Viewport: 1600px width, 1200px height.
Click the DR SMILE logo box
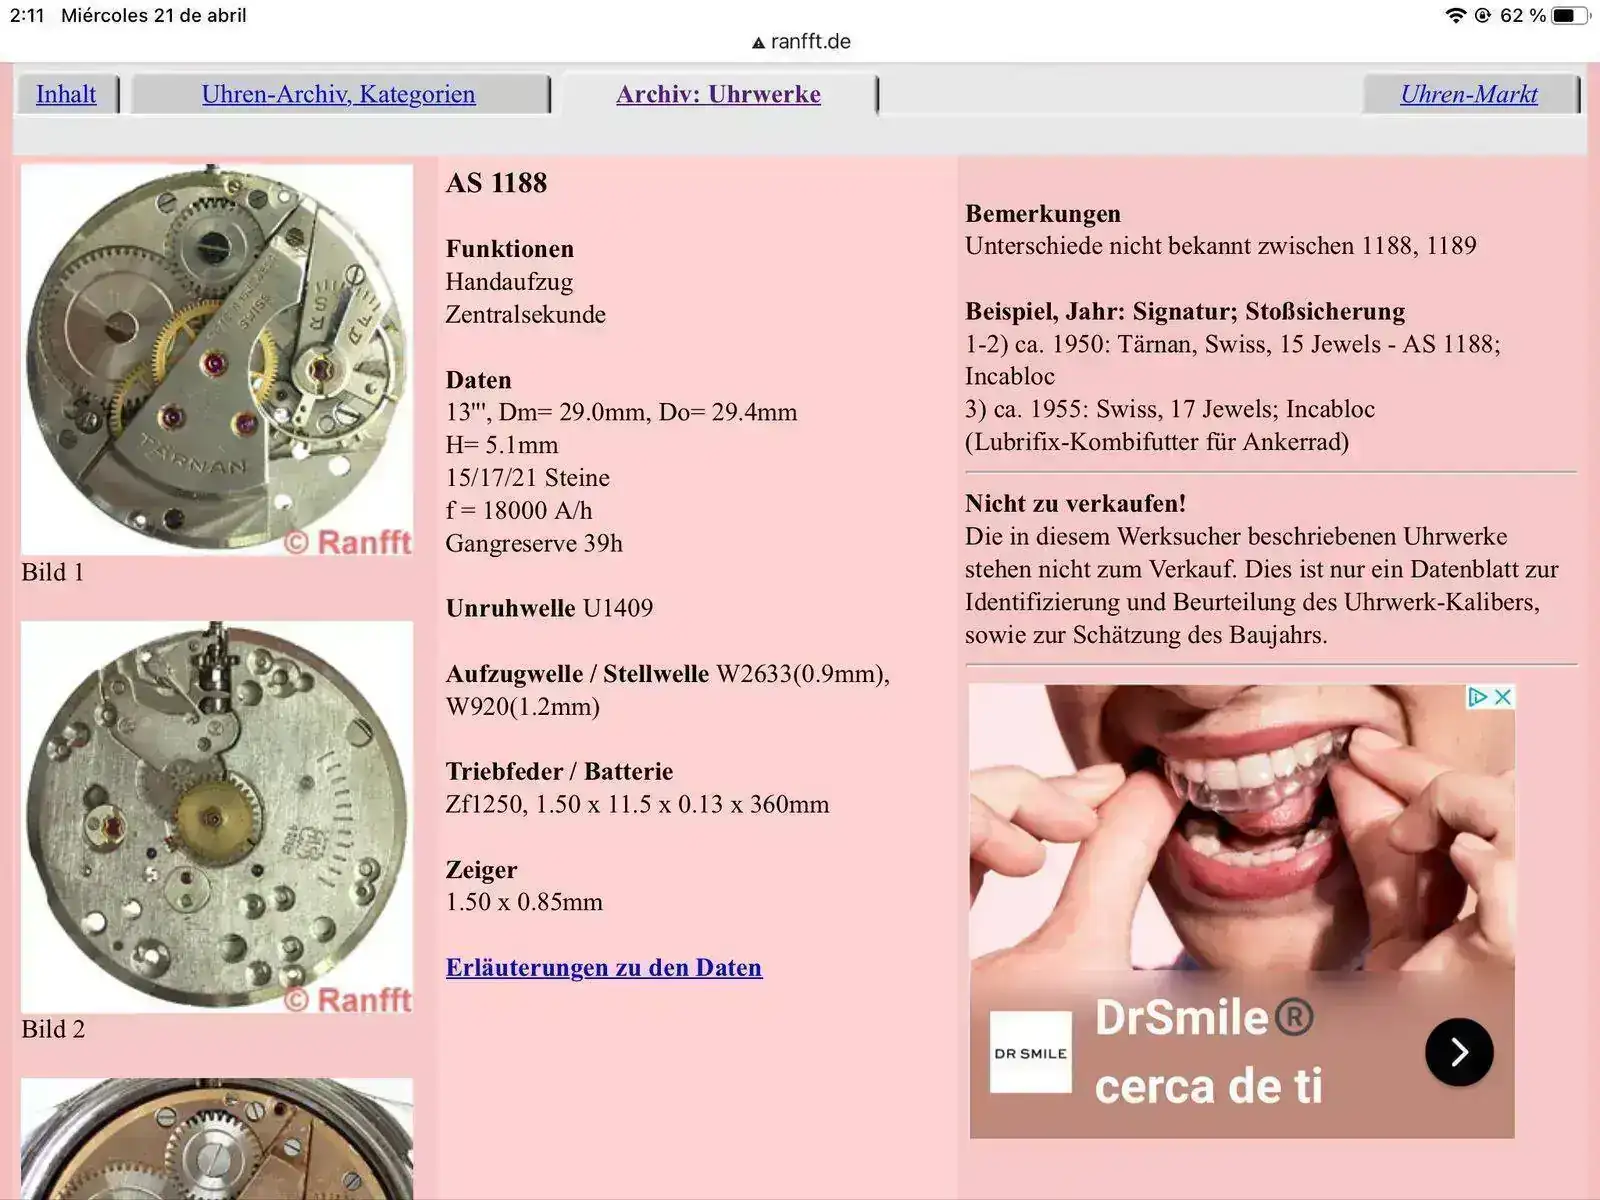point(1030,1053)
